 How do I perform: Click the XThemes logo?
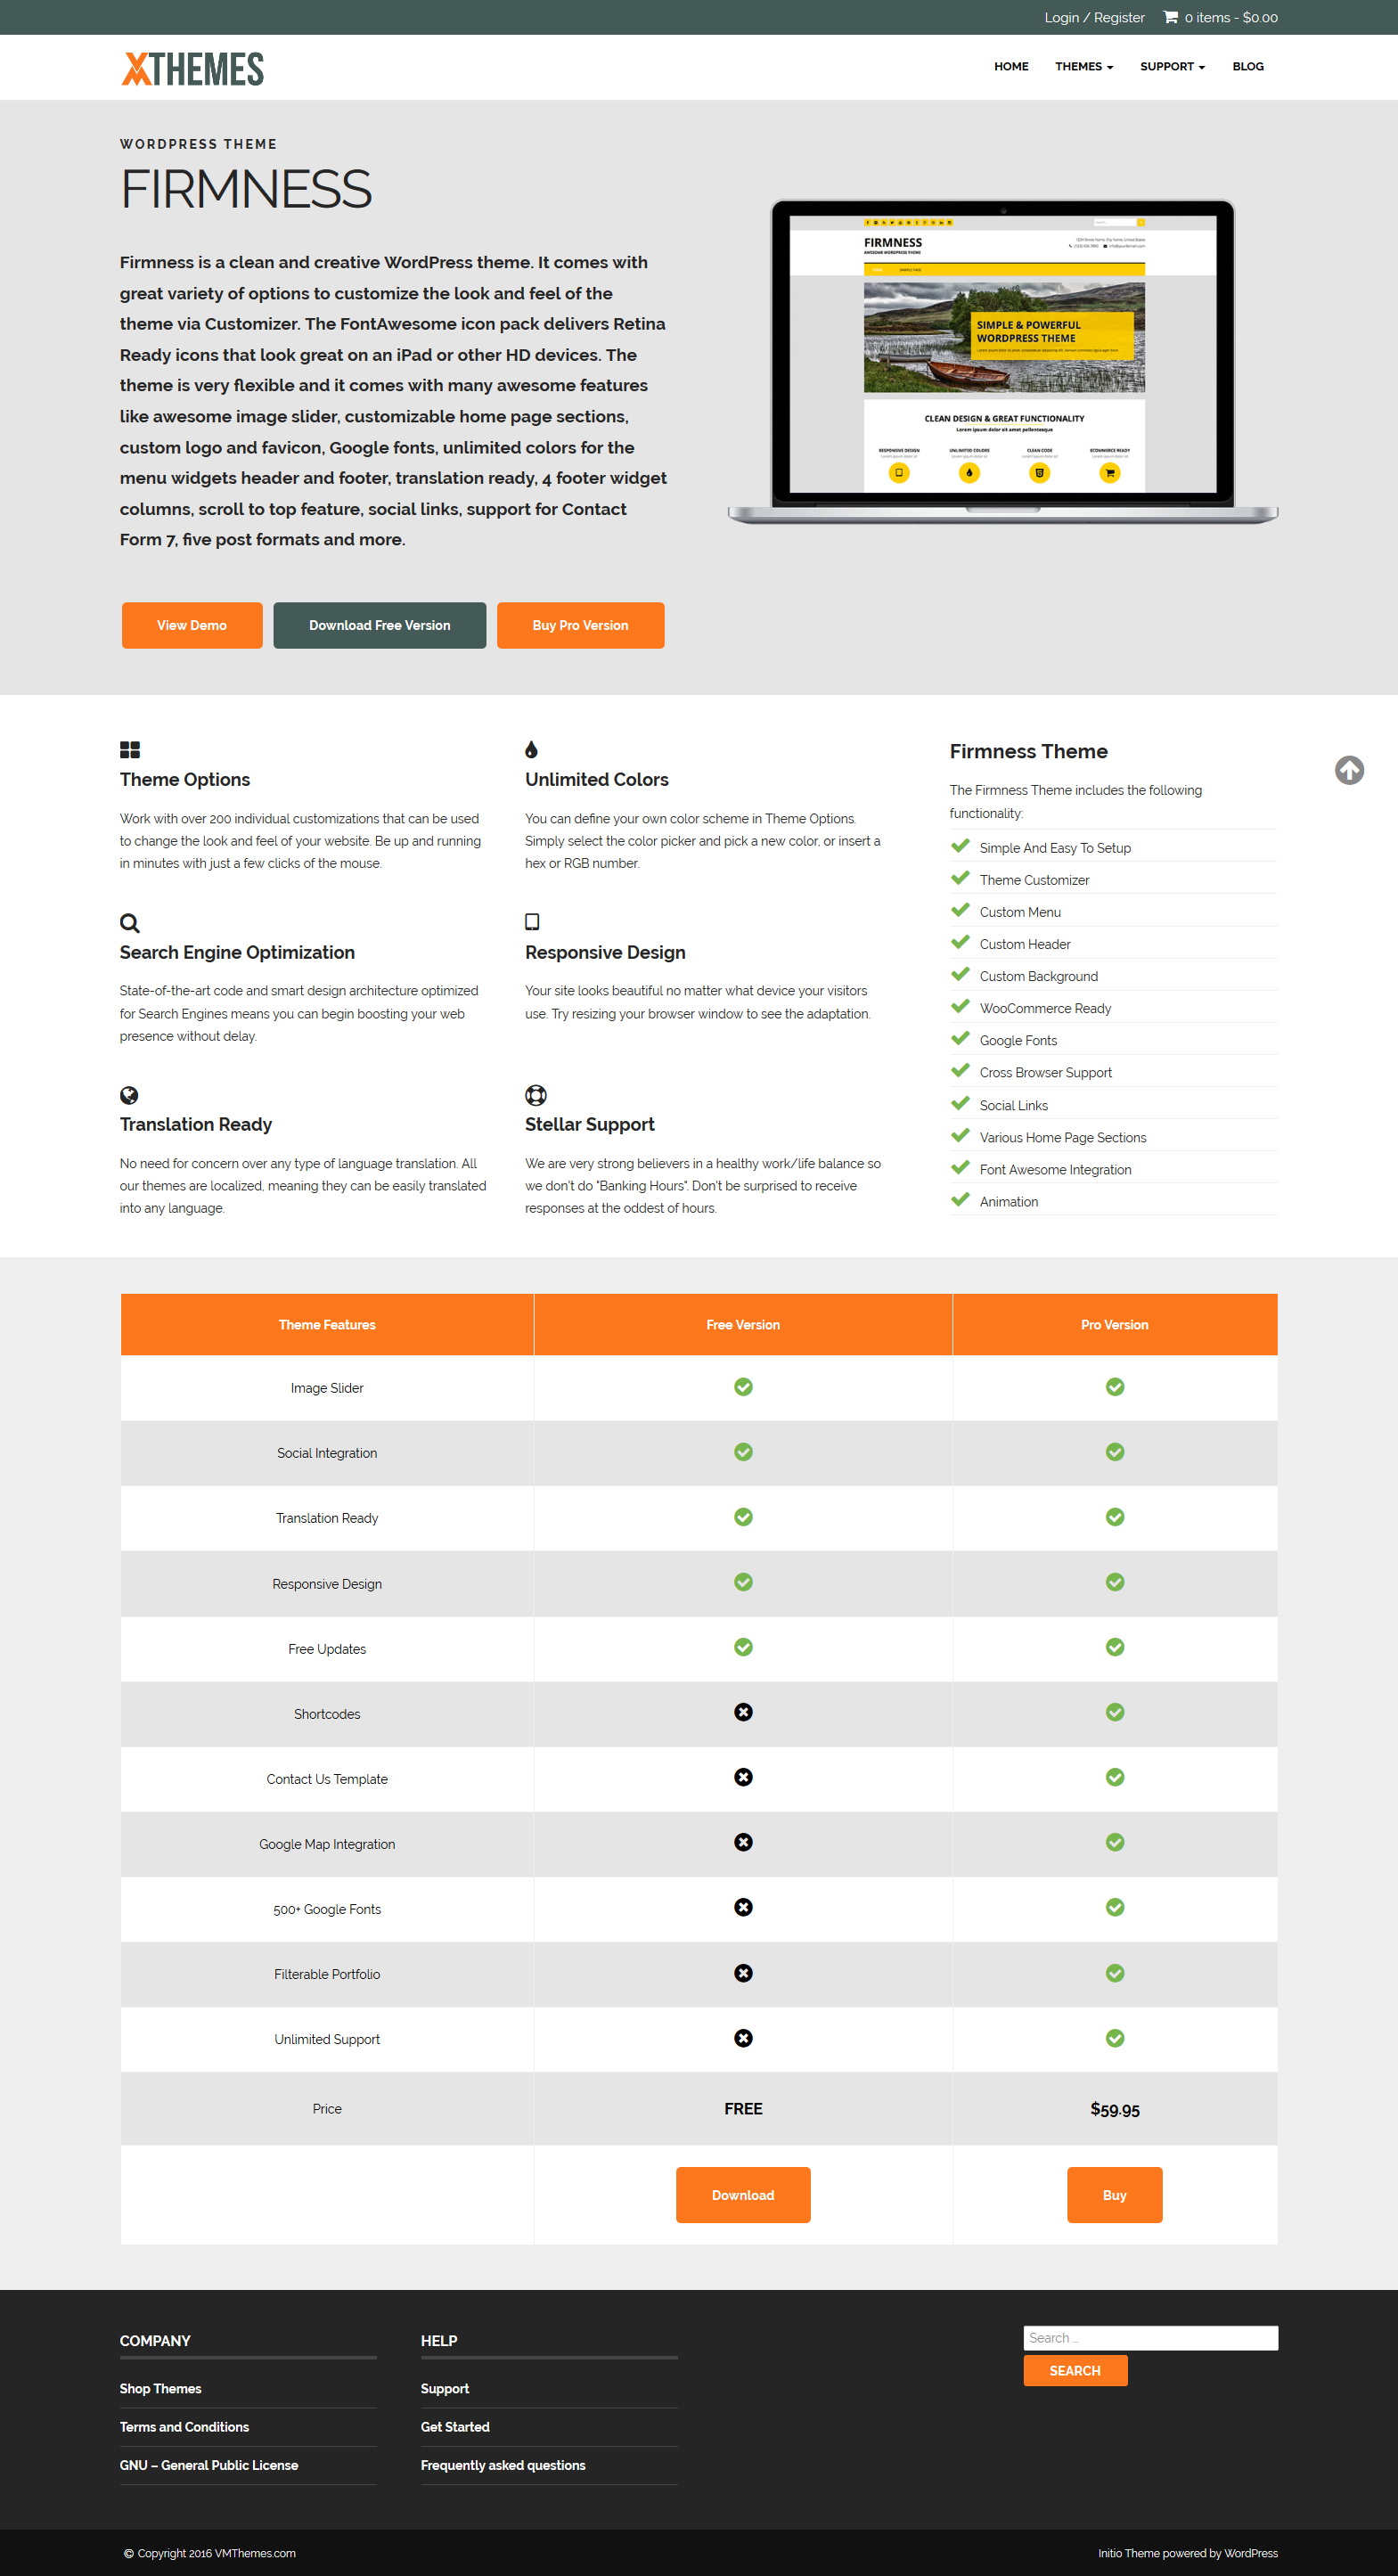[192, 68]
